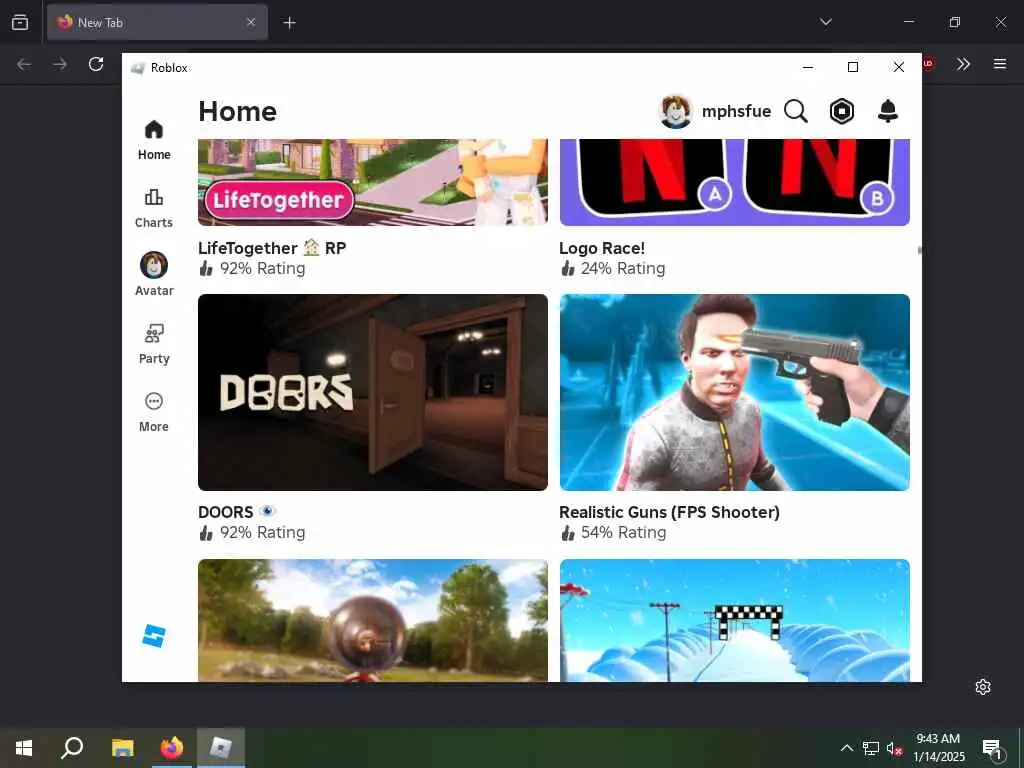Select the New Tab browser tab

coord(157,22)
